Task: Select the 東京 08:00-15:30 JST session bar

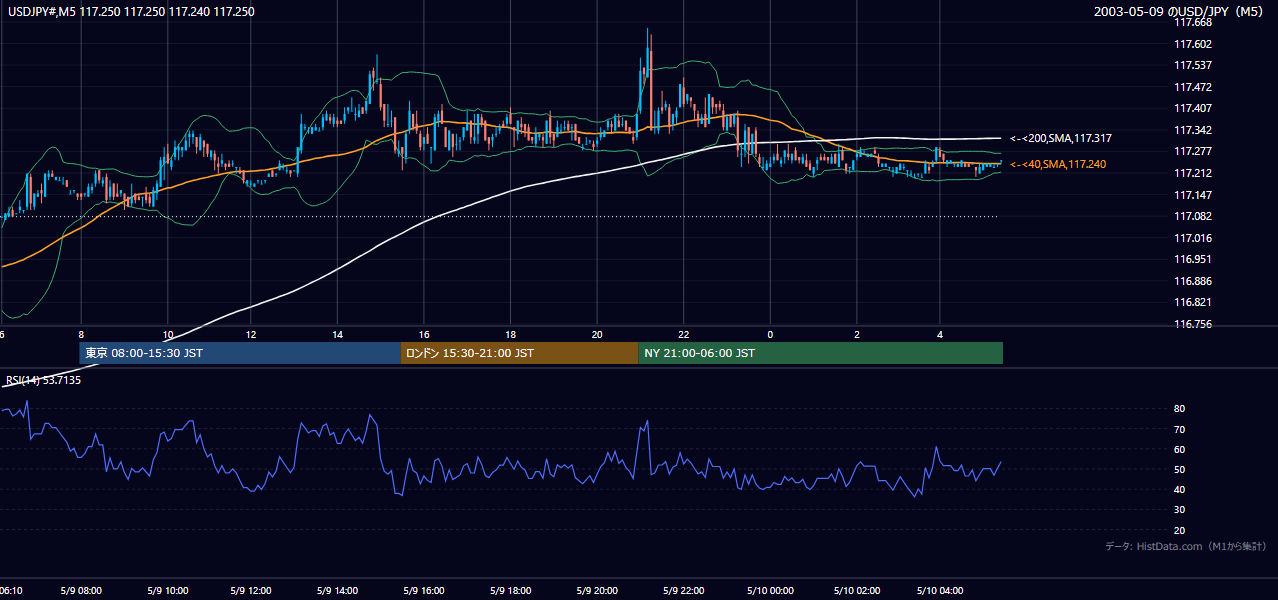Action: (x=240, y=353)
